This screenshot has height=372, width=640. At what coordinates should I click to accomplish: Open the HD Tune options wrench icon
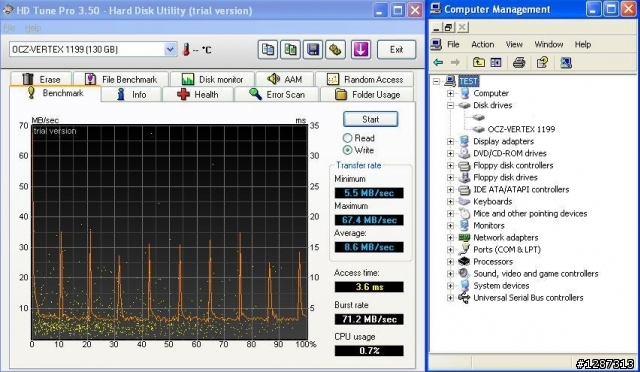[336, 50]
